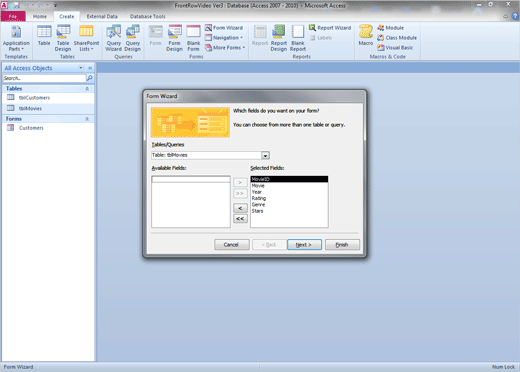Select the Table Design icon

[x=63, y=38]
